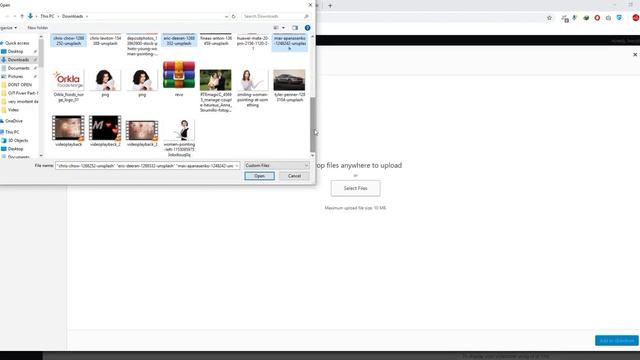
Task: Click the blue shield browser extension icon
Action: (619, 18)
